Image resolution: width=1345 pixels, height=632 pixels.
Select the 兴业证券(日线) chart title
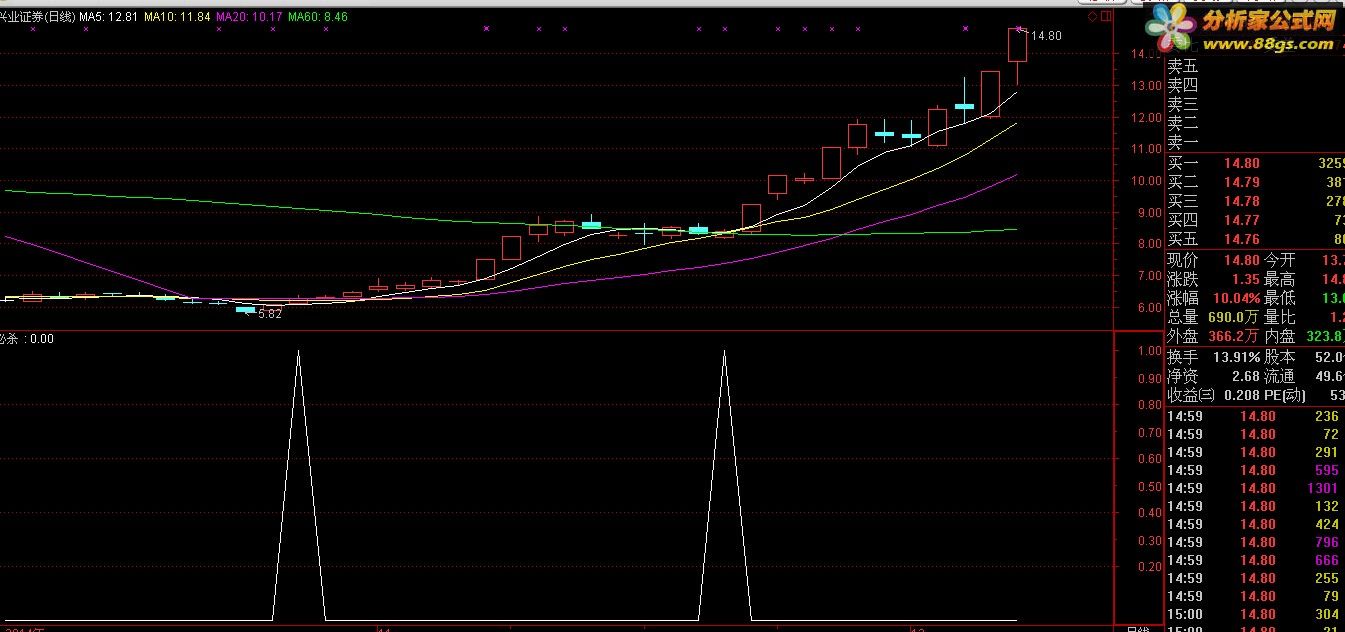[x=37, y=17]
